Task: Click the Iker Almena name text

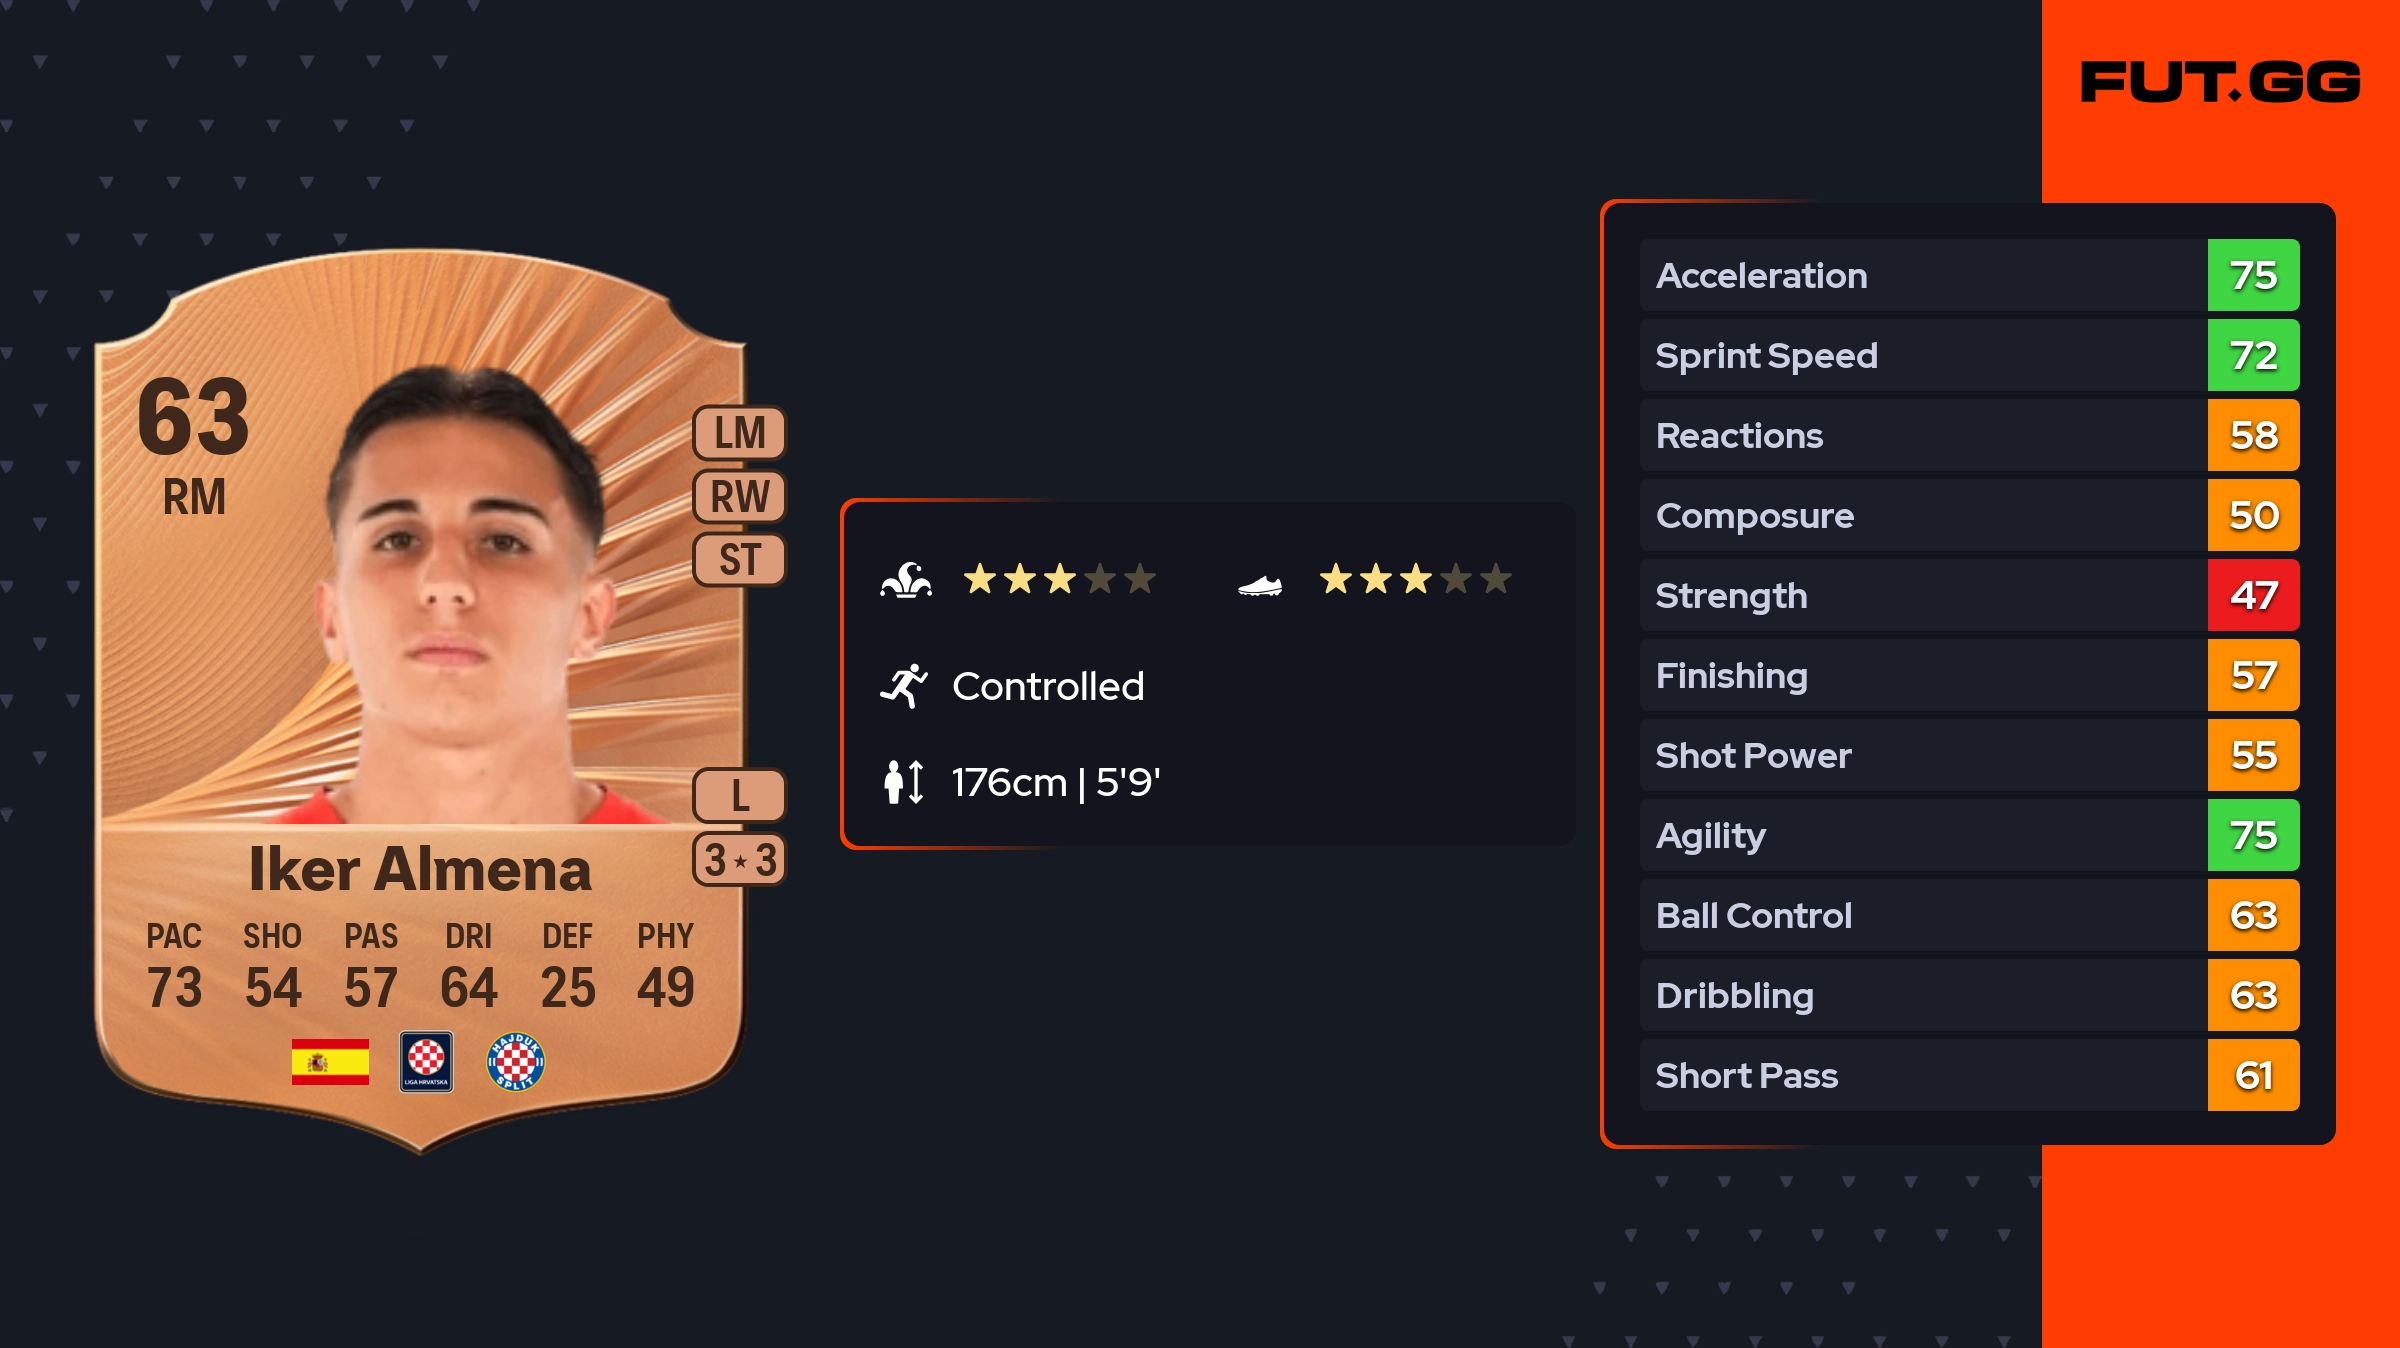Action: (x=420, y=869)
